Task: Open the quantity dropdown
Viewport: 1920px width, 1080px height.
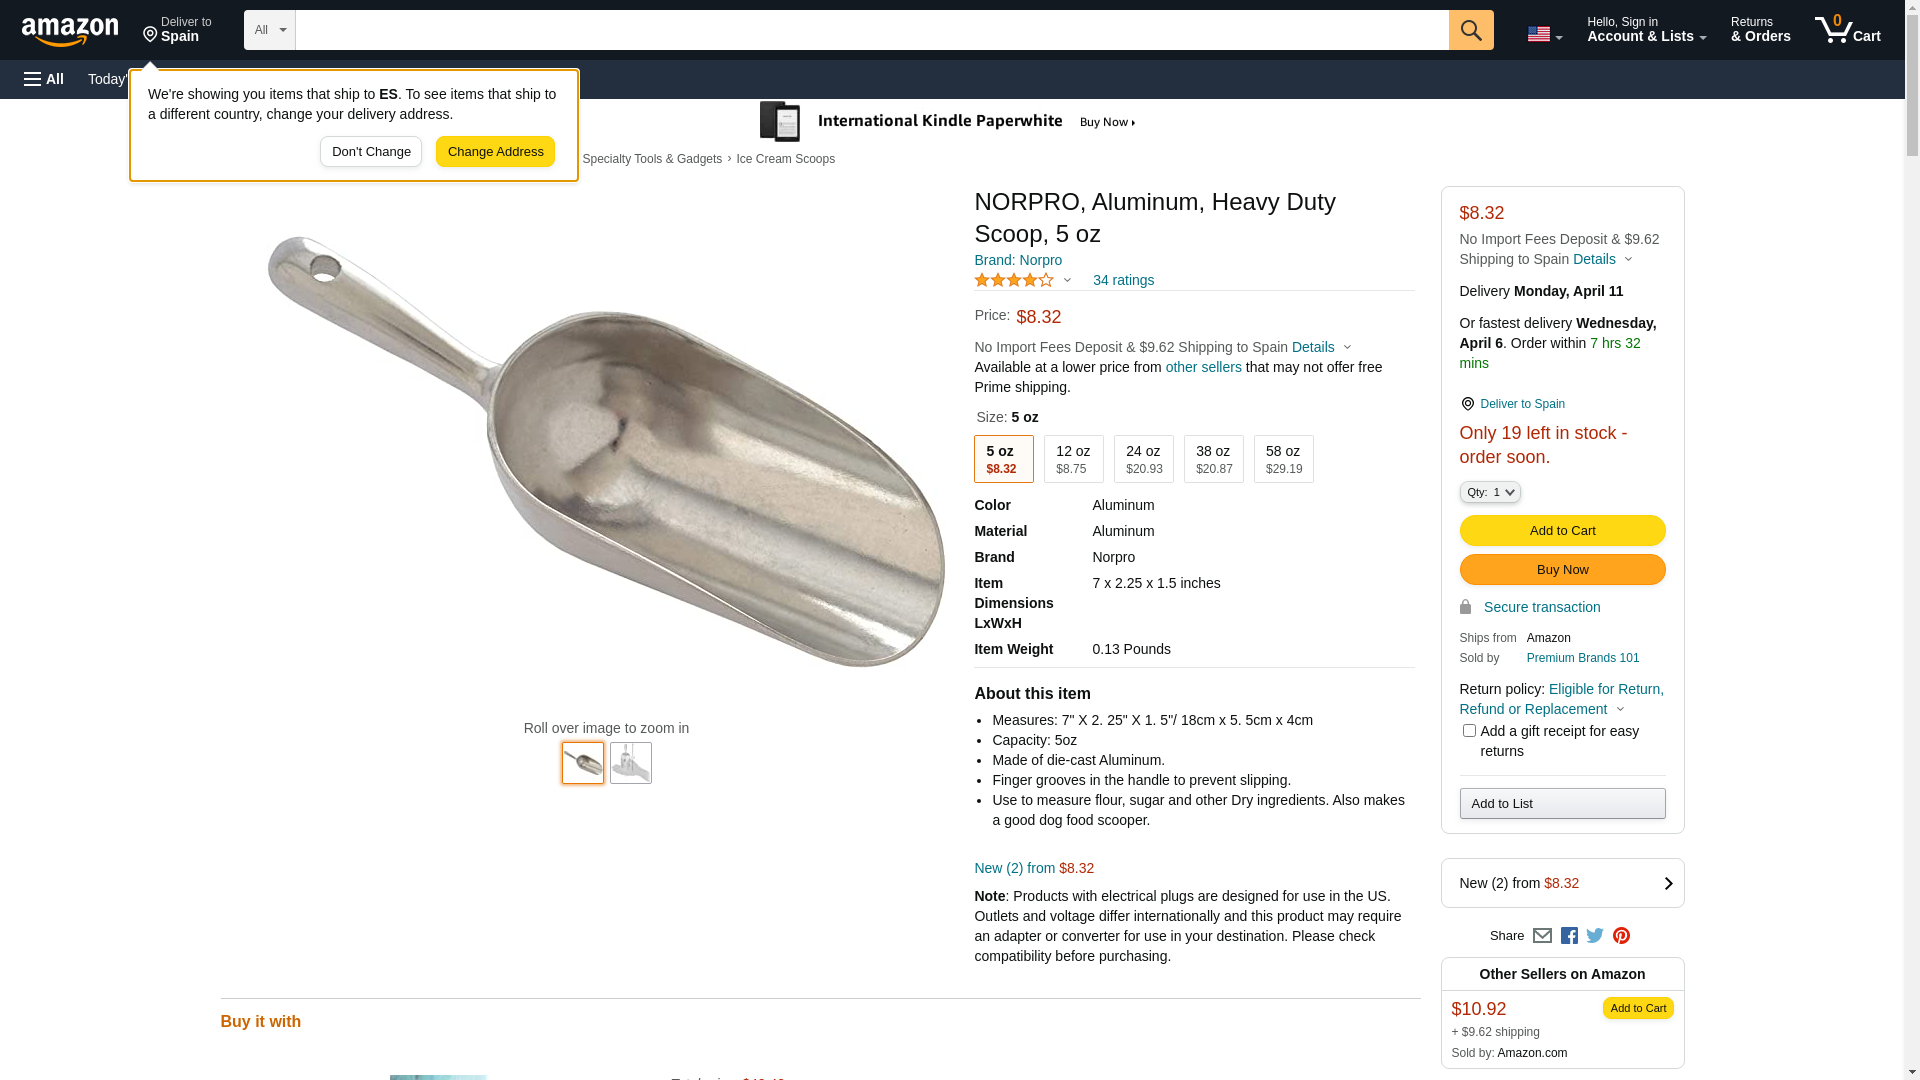Action: tap(1490, 492)
